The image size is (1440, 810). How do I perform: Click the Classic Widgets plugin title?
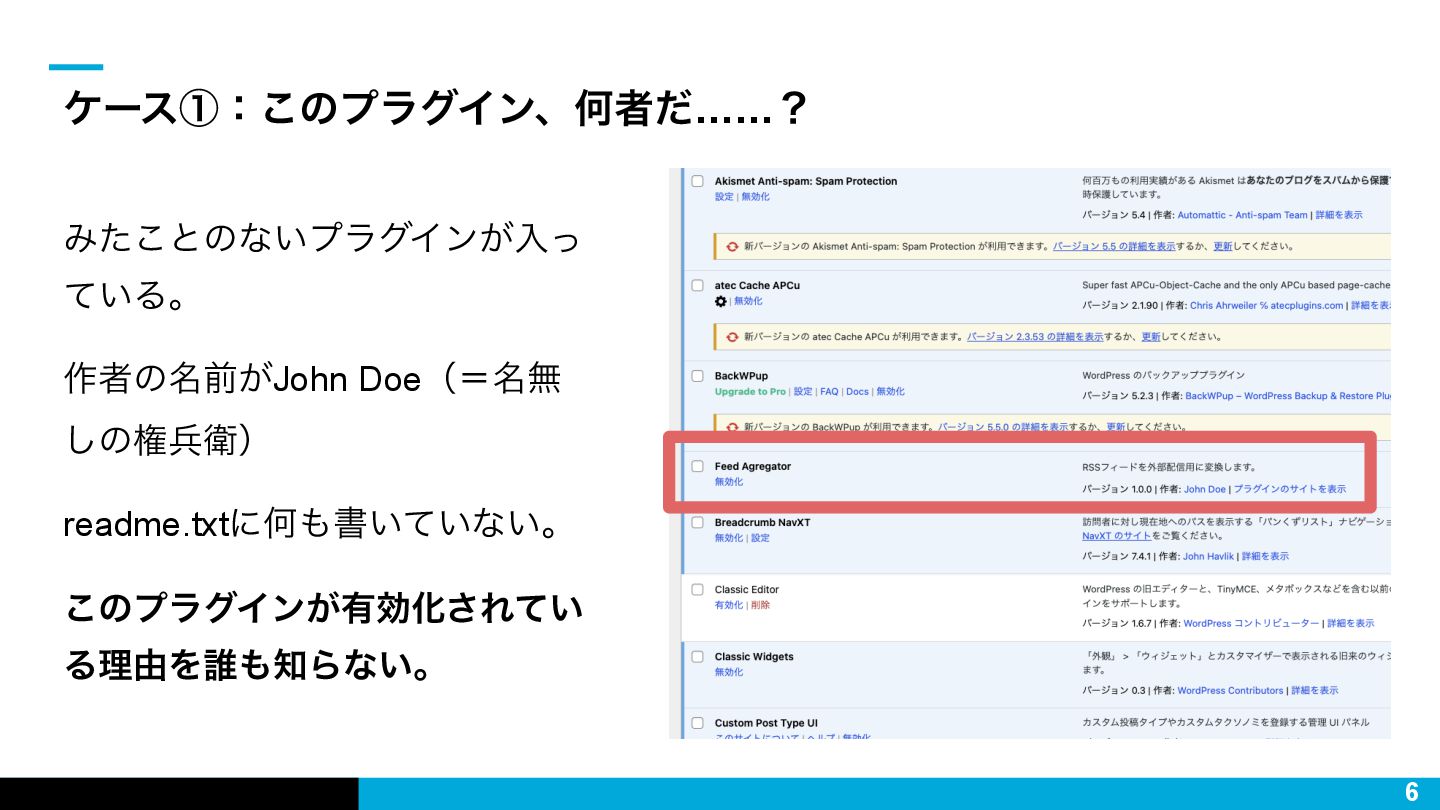(x=754, y=656)
